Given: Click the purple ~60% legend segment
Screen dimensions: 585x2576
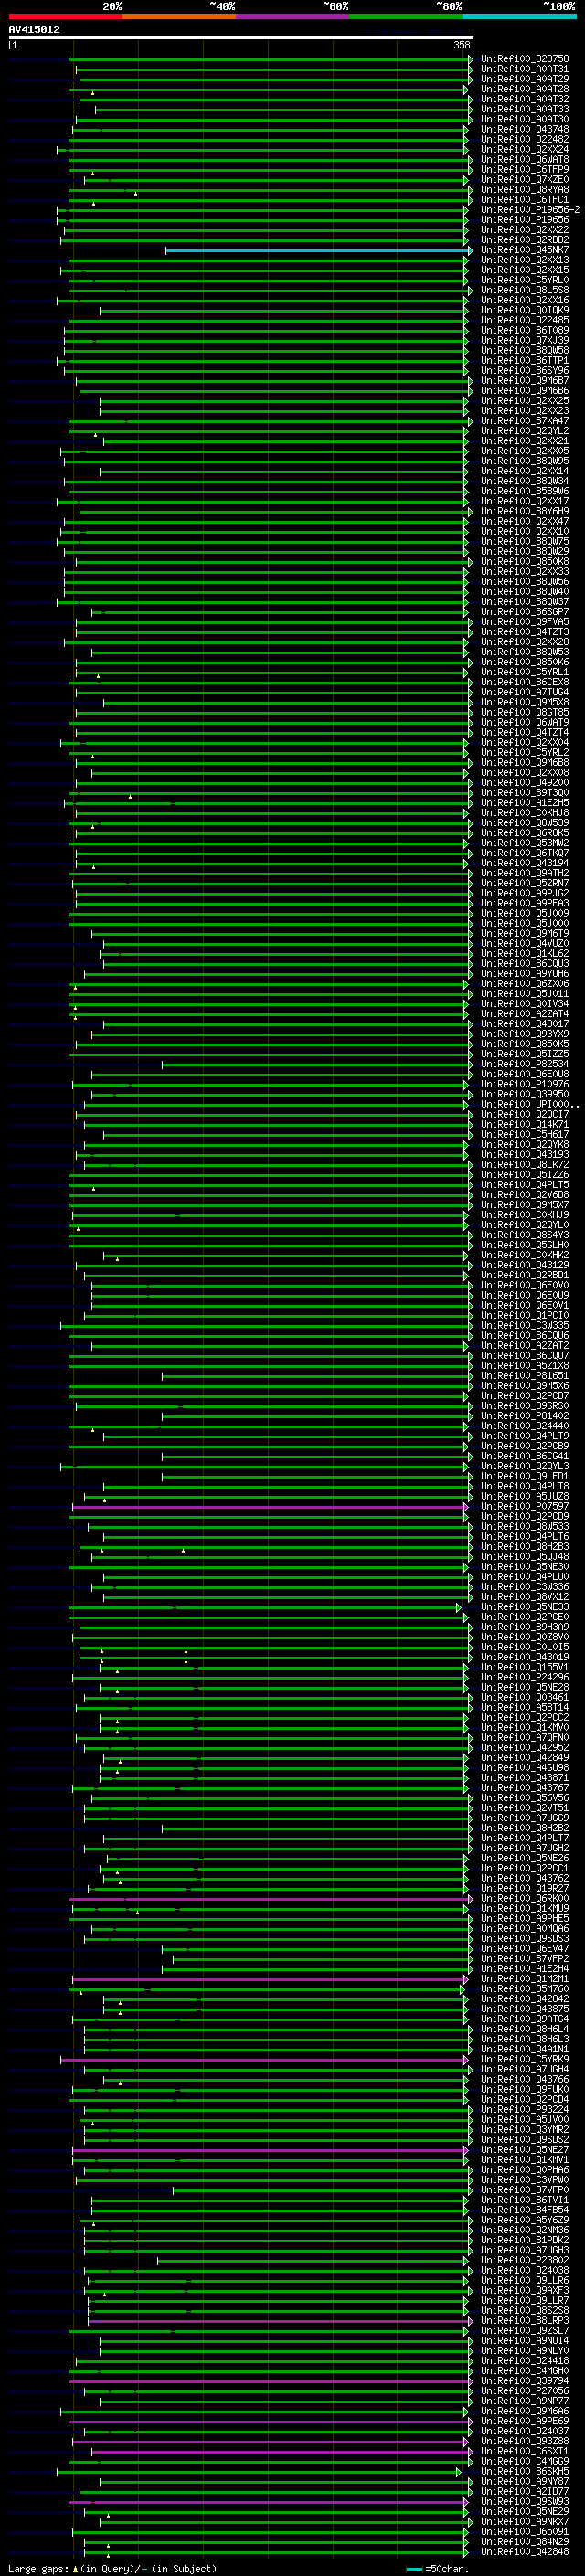Looking at the screenshot, I should pyautogui.click(x=292, y=16).
